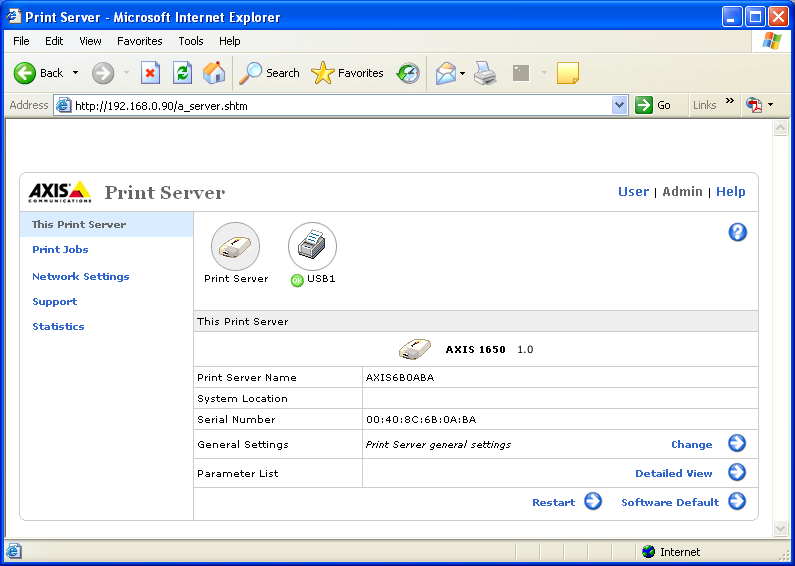Expand the address bar dropdown arrow
This screenshot has height=566, width=795.
tap(620, 105)
